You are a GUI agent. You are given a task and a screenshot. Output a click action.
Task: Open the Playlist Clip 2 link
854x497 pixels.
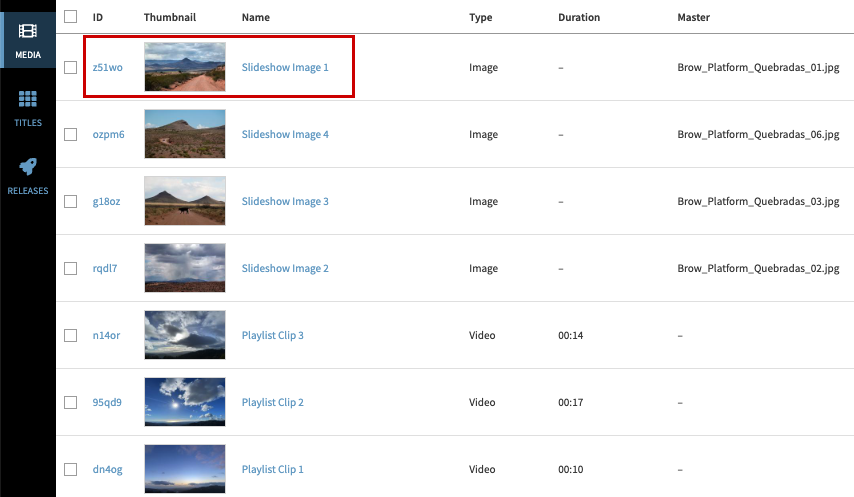tap(272, 402)
